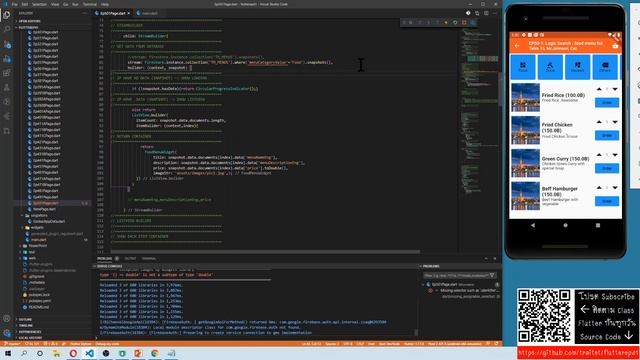Tap Order button for Green Curry
The image size is (640, 360).
[607, 168]
